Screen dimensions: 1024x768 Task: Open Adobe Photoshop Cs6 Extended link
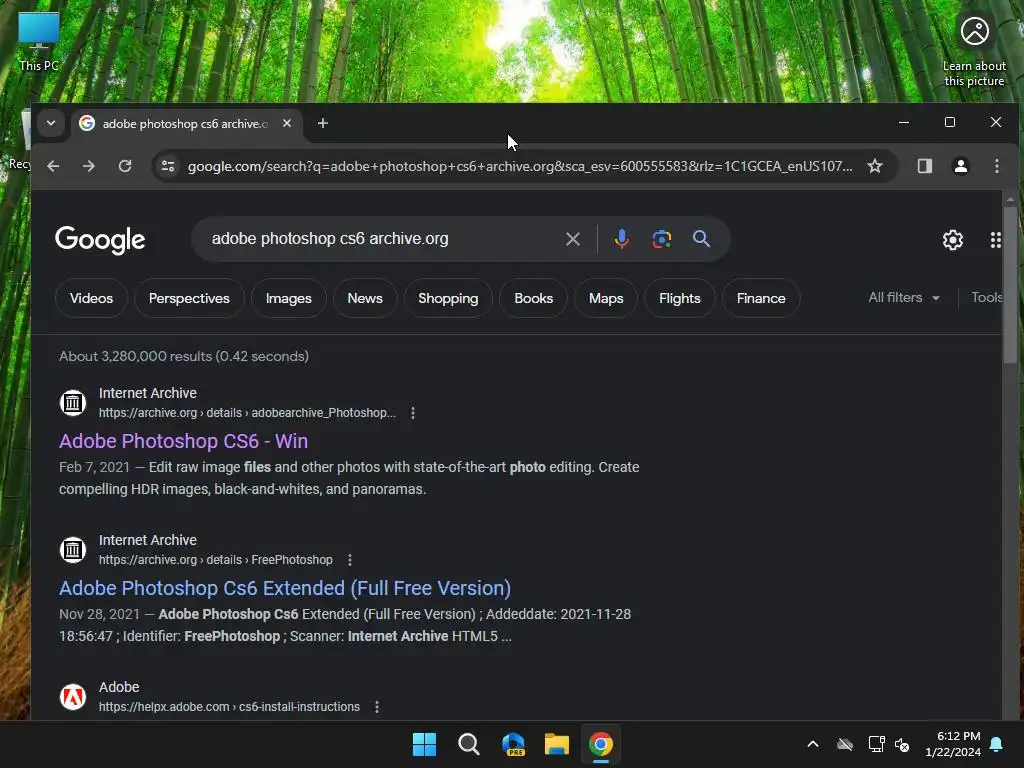coord(285,588)
